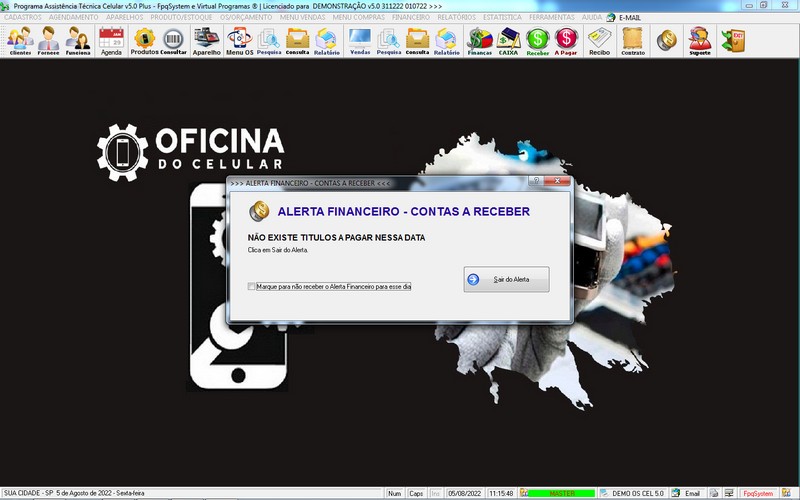The height and width of the screenshot is (500, 800).
Task: Click the time 11:15:48 in status bar
Action: point(501,493)
